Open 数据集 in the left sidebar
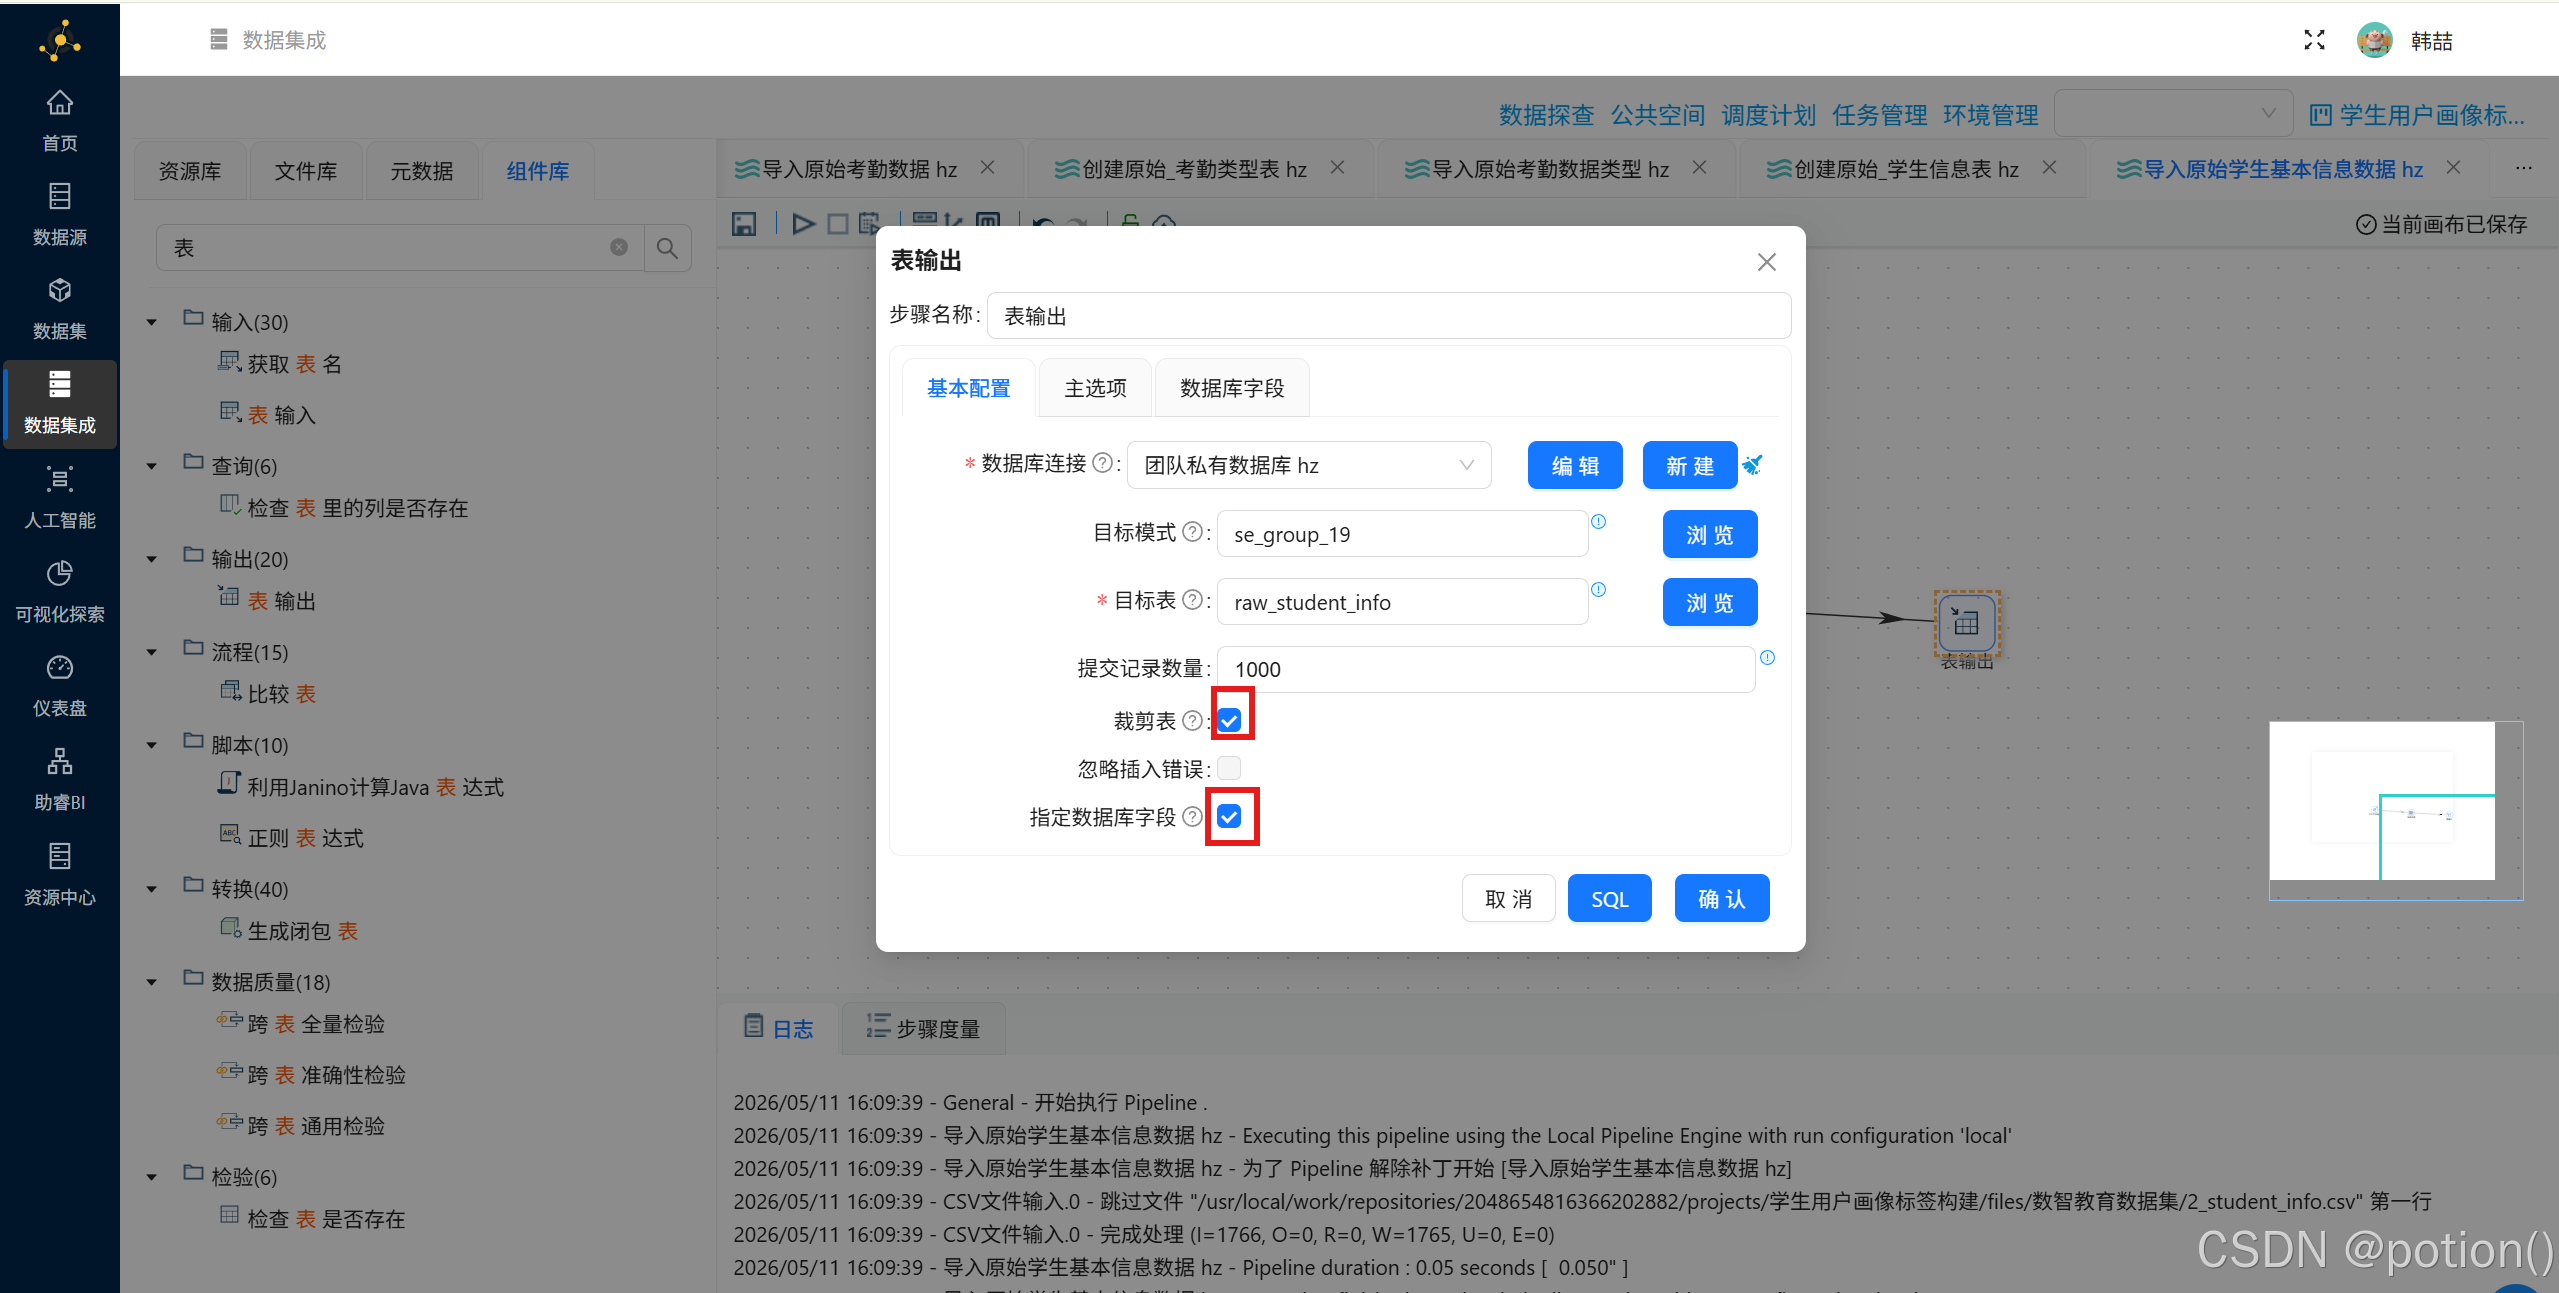2559x1293 pixels. pyautogui.click(x=60, y=309)
